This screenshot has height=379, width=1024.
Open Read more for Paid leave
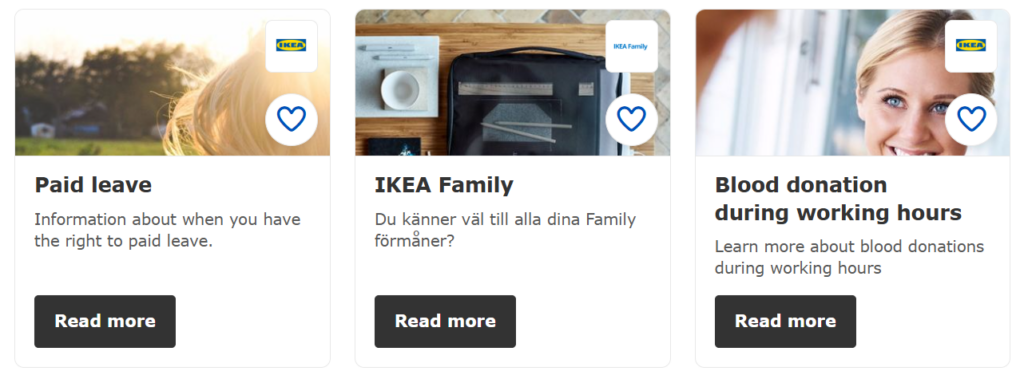click(105, 321)
